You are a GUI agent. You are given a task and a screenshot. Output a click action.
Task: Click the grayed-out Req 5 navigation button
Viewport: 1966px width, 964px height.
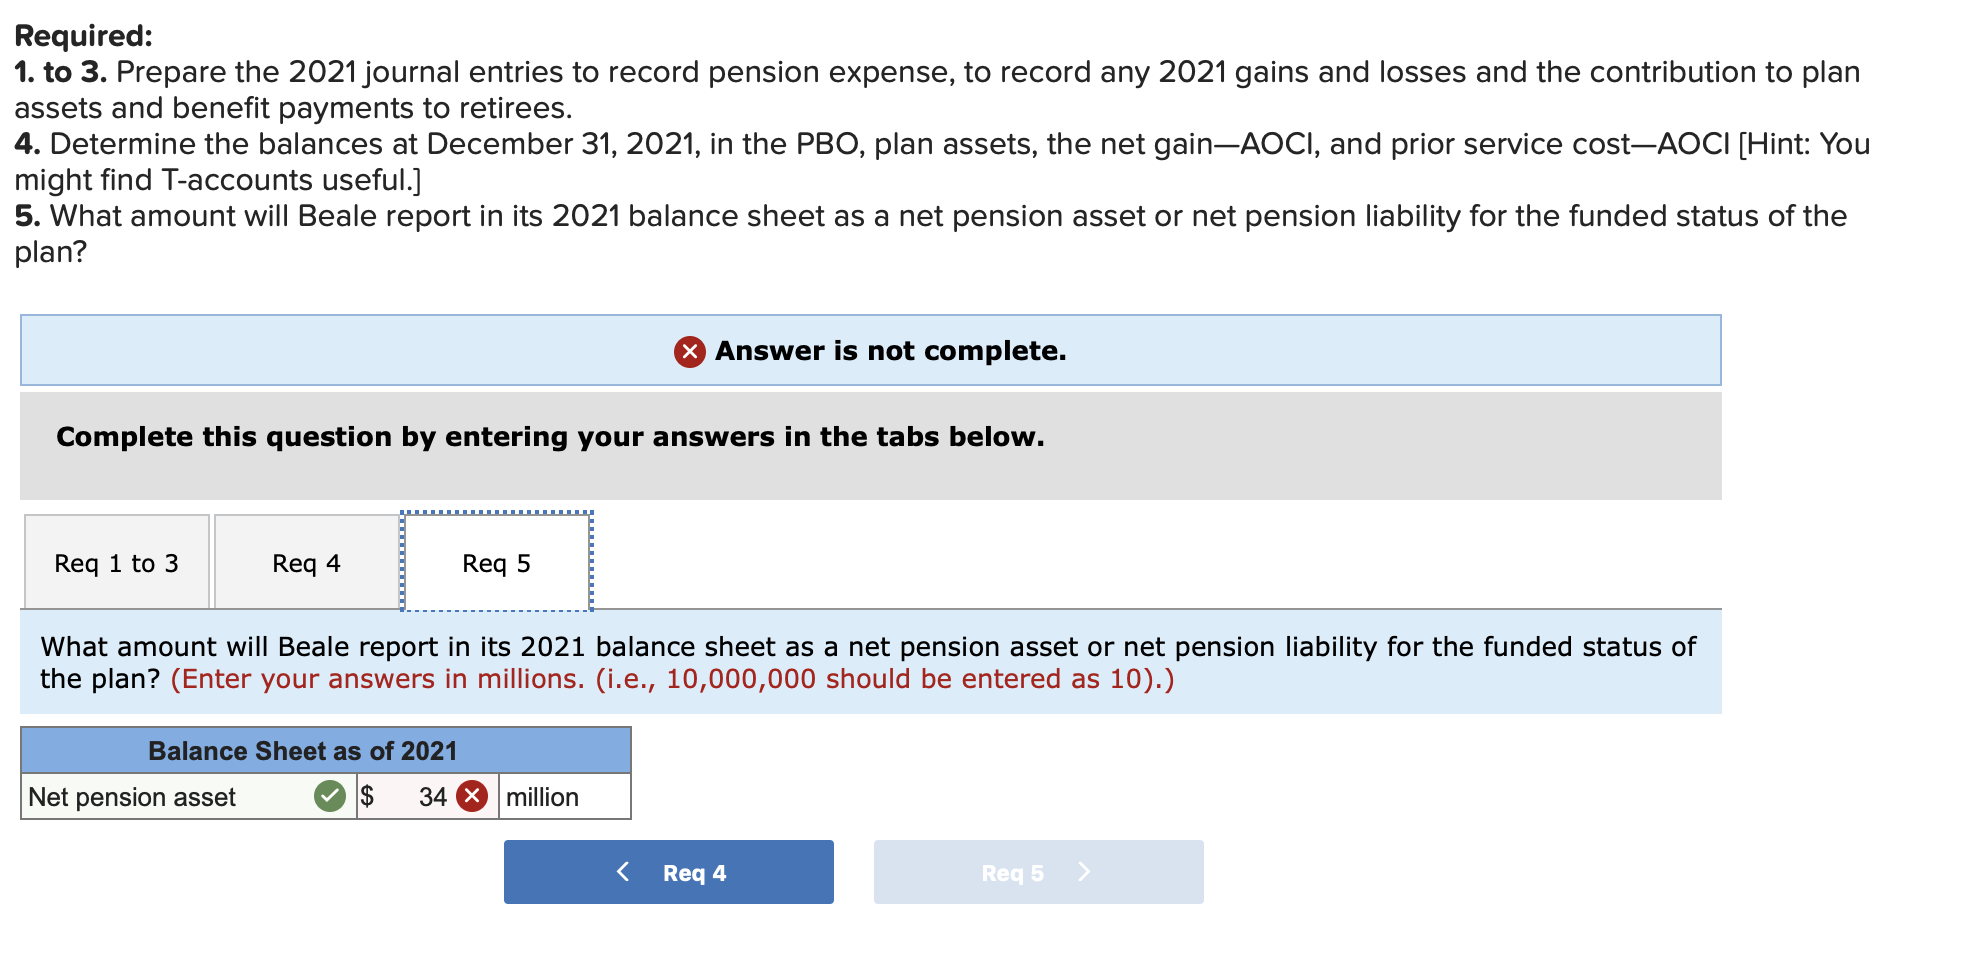click(x=1038, y=871)
